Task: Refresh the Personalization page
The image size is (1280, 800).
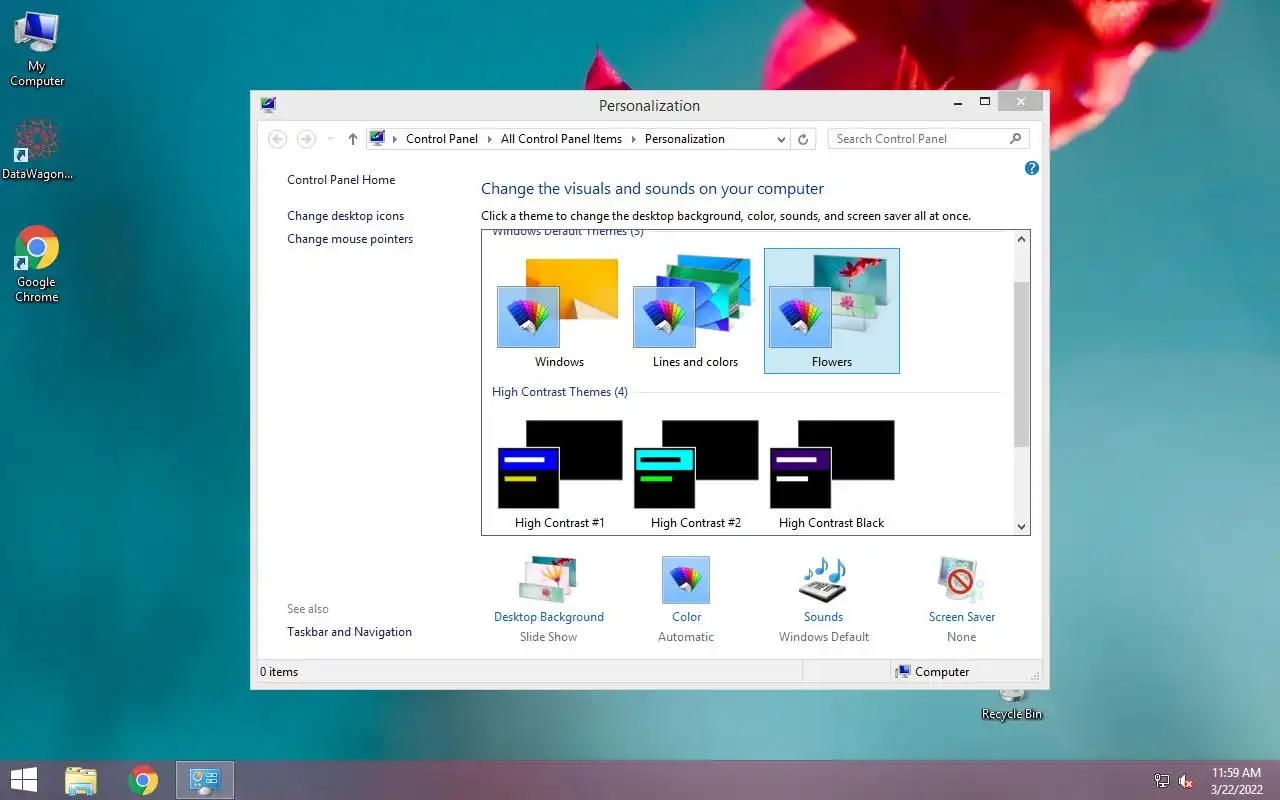Action: tap(802, 139)
